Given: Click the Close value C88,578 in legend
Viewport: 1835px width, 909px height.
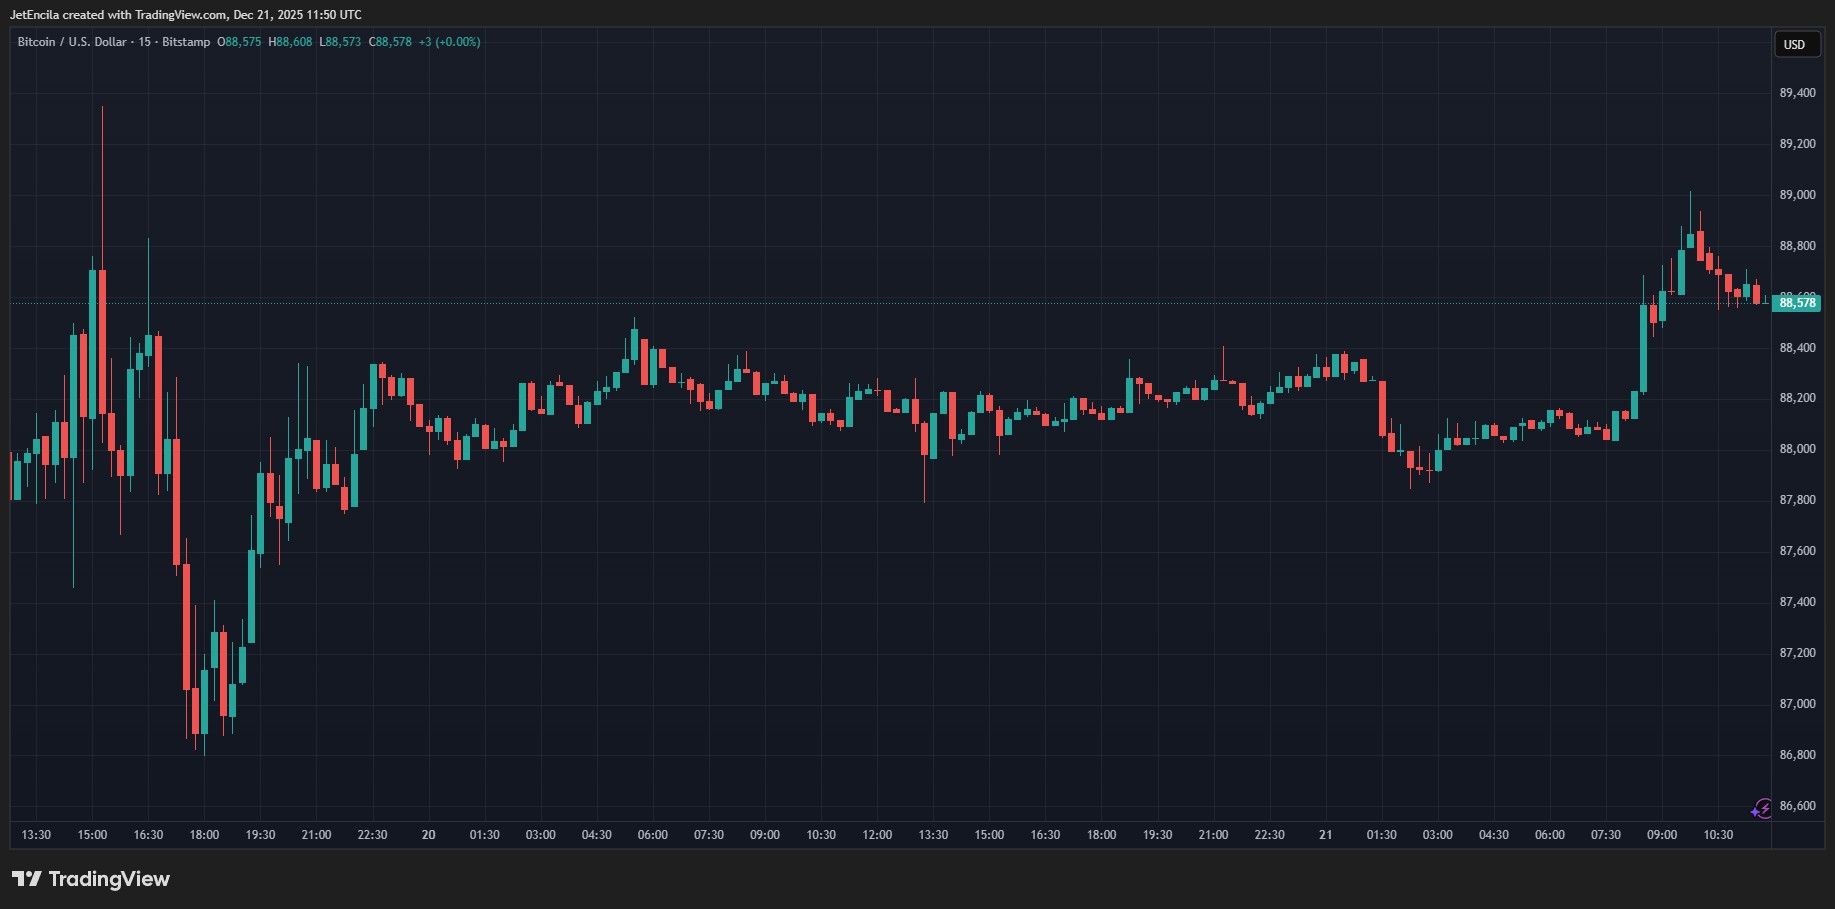Looking at the screenshot, I should click(390, 42).
